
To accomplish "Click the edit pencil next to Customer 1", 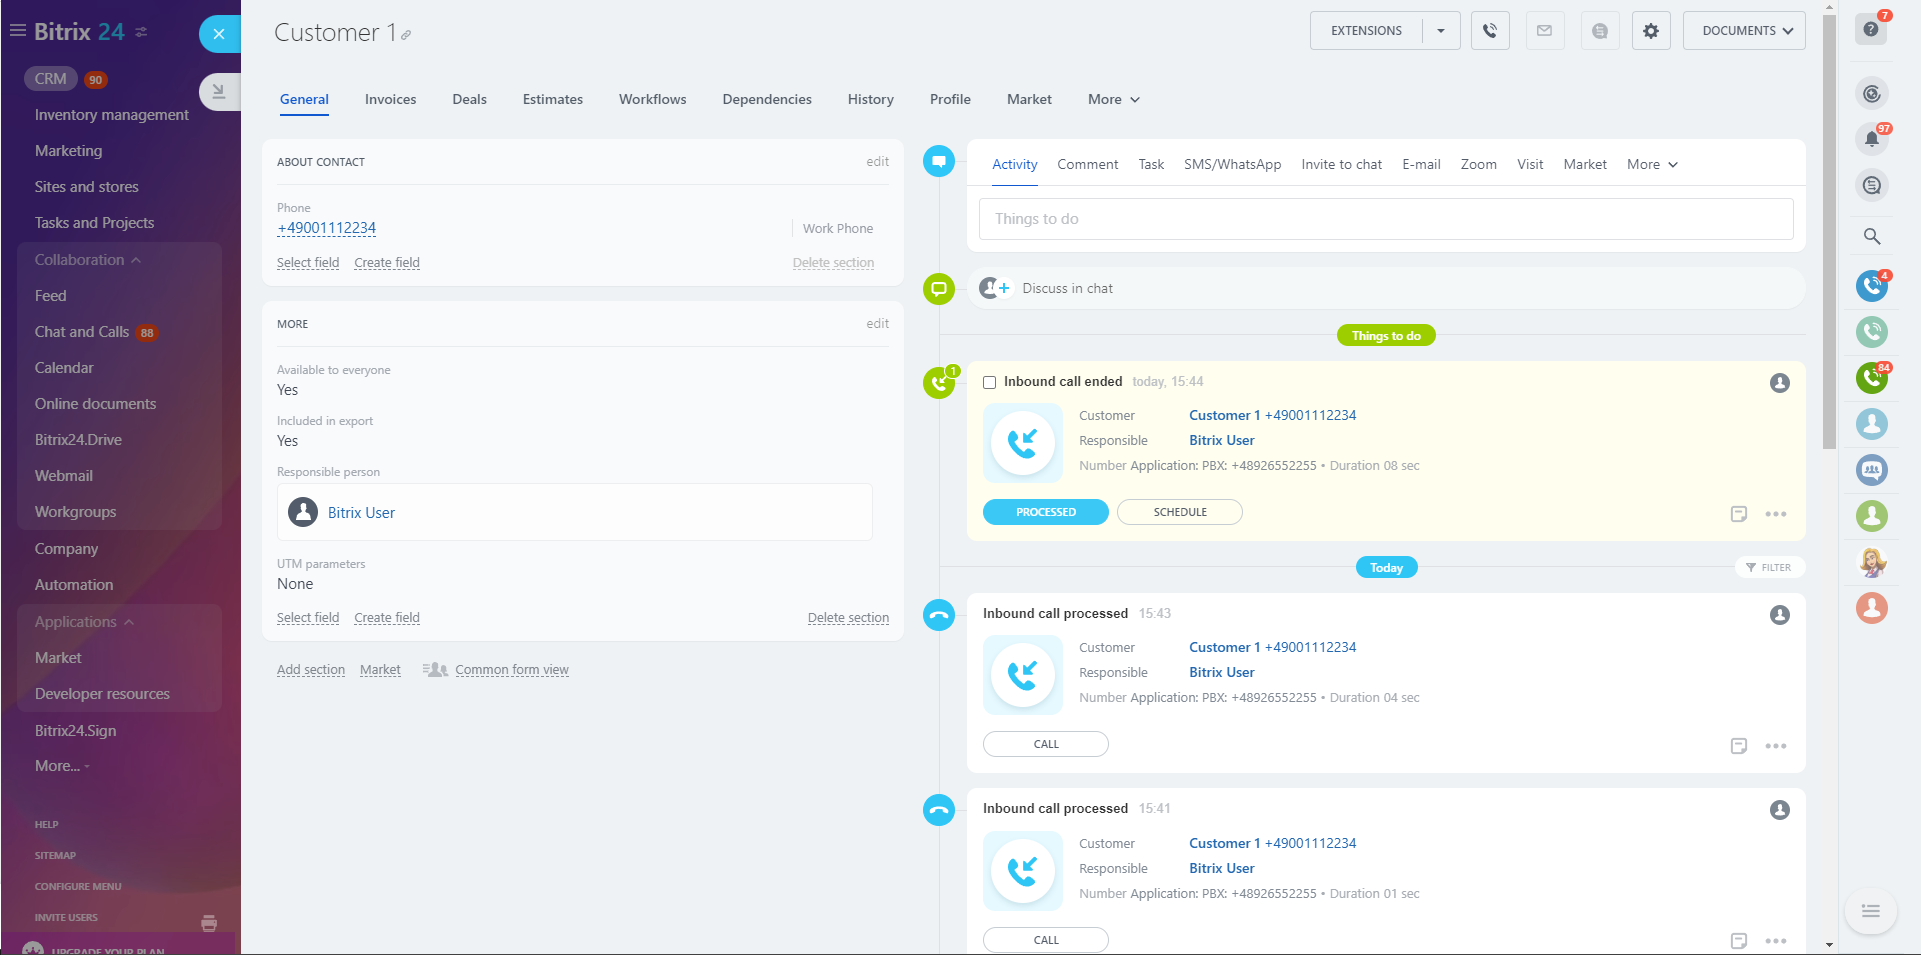I will (x=406, y=35).
